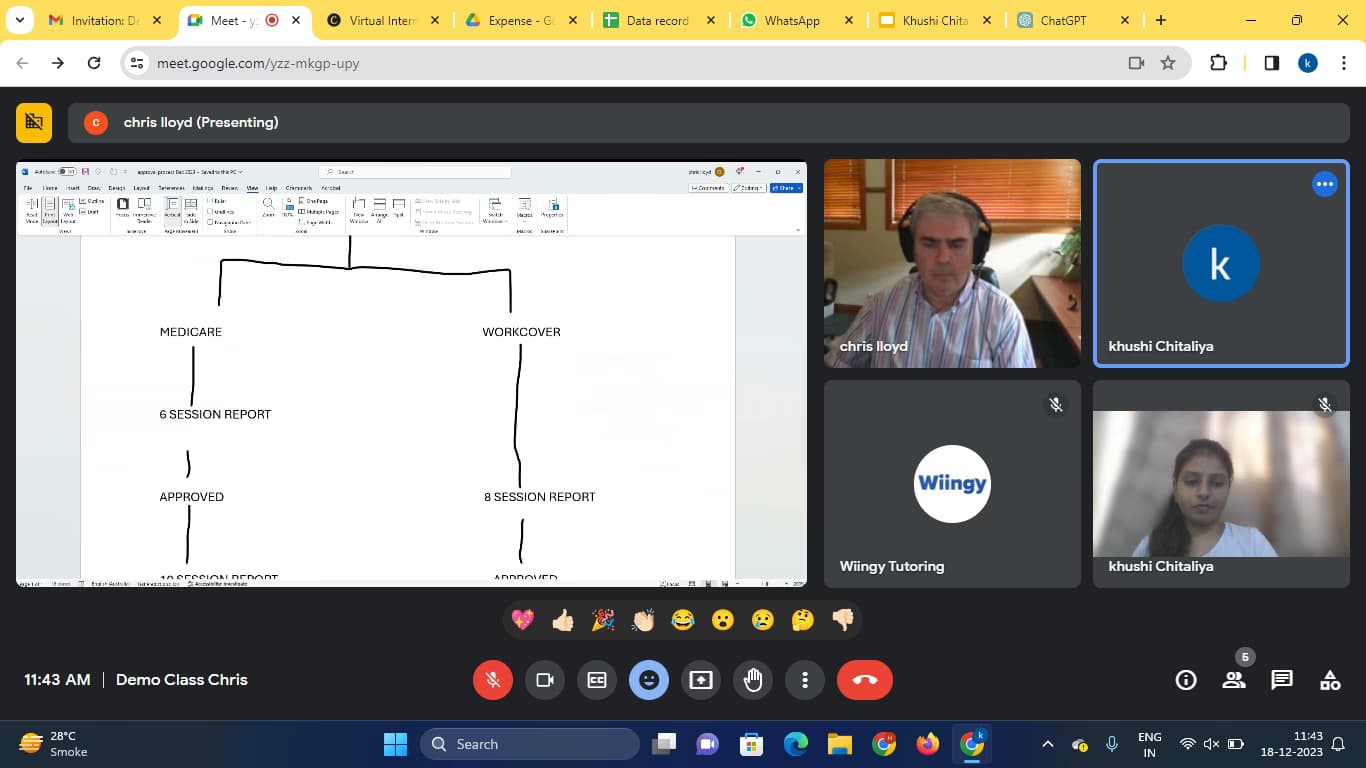Viewport: 1366px width, 768px height.
Task: Open the chat with everyone panel
Action: [1282, 680]
